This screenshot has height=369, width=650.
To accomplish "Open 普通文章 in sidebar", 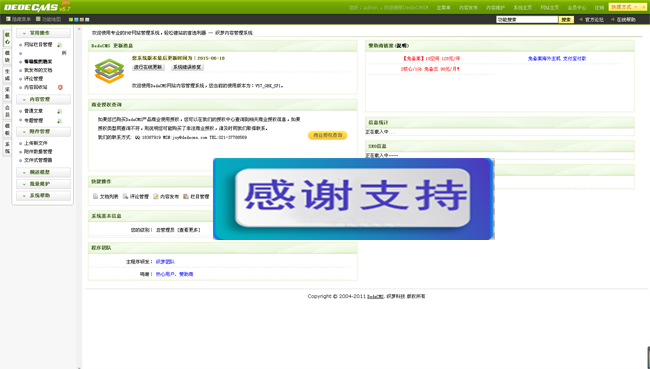I will [x=34, y=111].
